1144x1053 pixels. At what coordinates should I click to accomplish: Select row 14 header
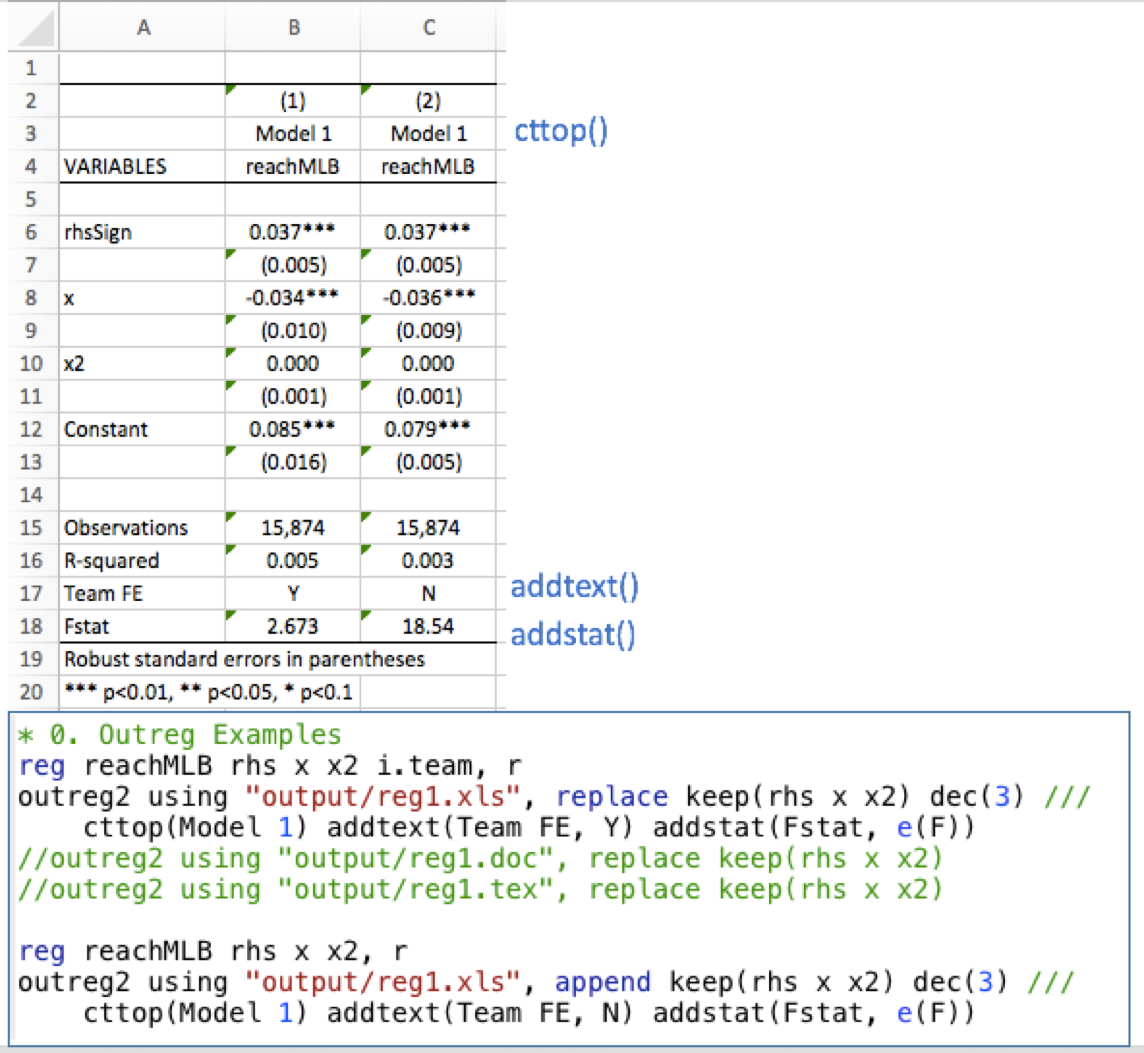click(x=31, y=495)
